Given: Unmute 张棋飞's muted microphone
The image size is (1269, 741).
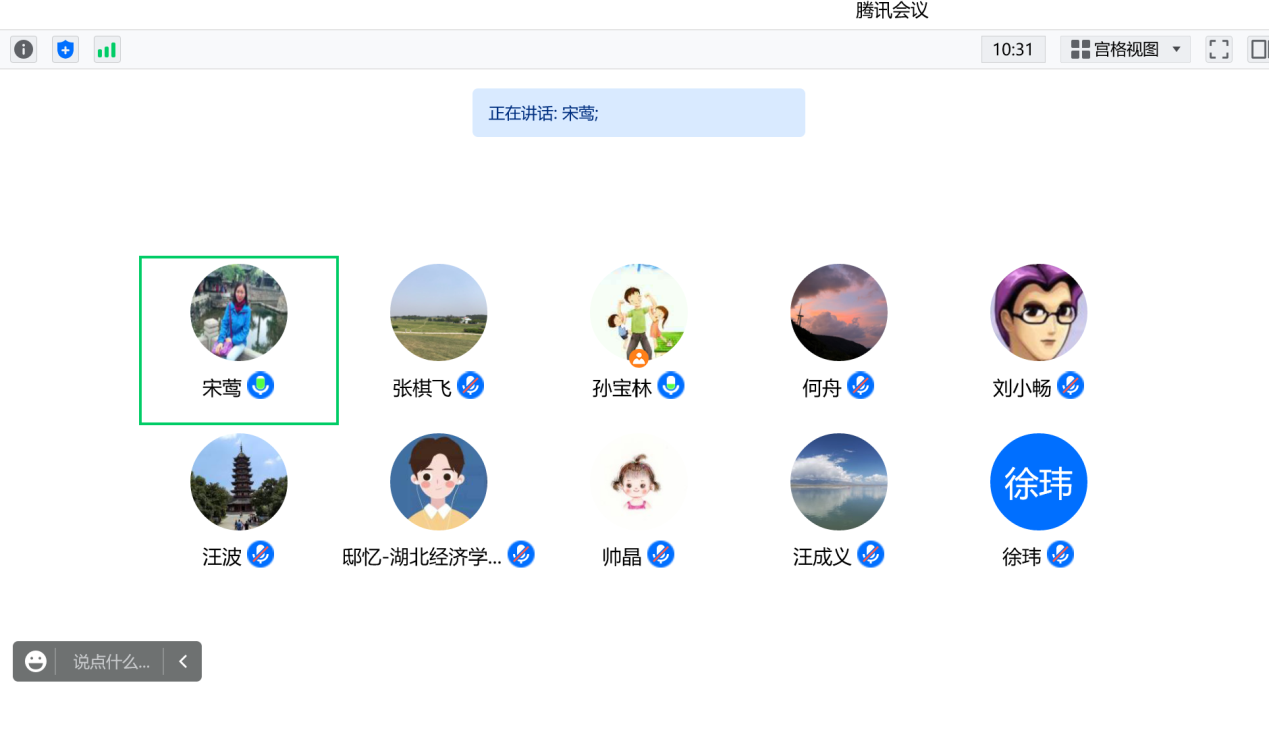Looking at the screenshot, I should coord(471,385).
